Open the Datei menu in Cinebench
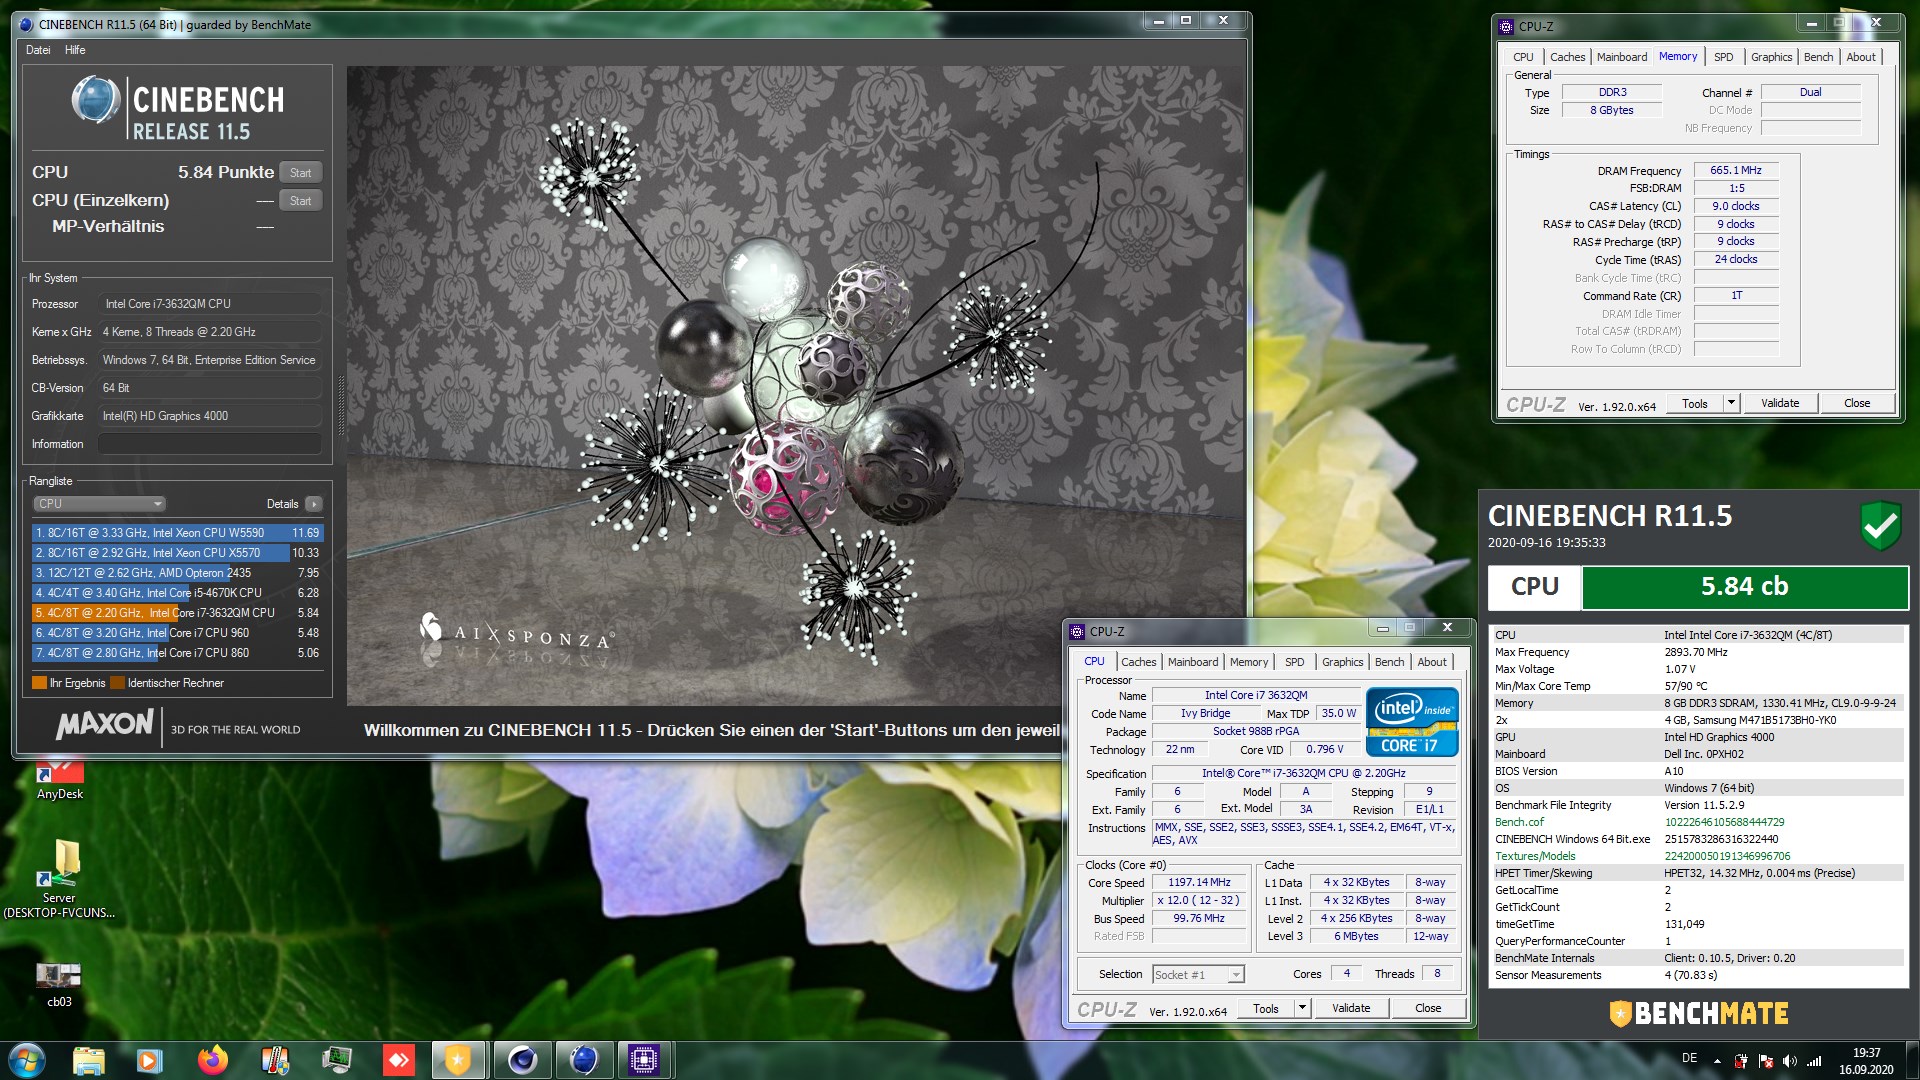 [38, 50]
